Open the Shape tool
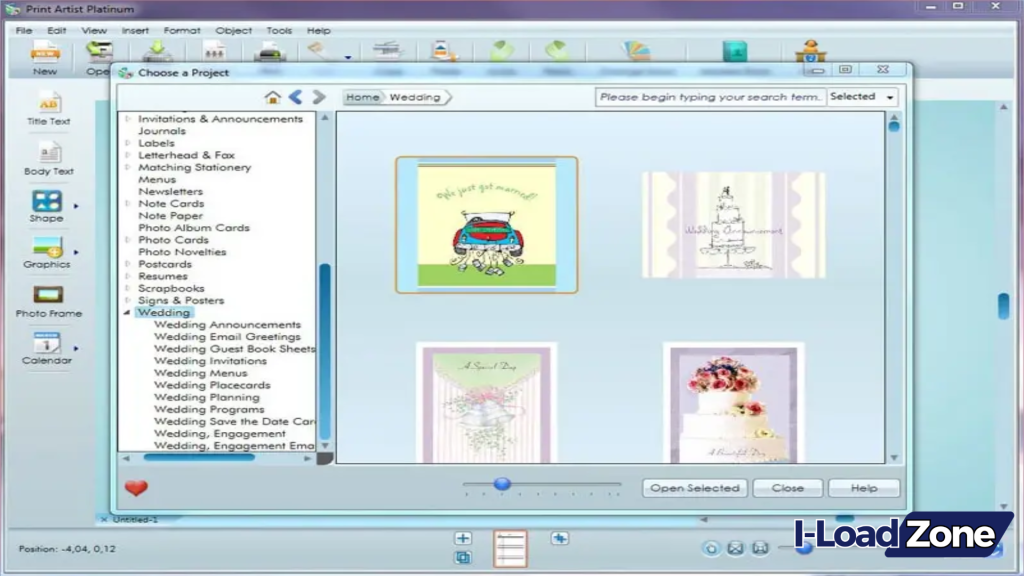This screenshot has height=576, width=1024. coord(47,207)
